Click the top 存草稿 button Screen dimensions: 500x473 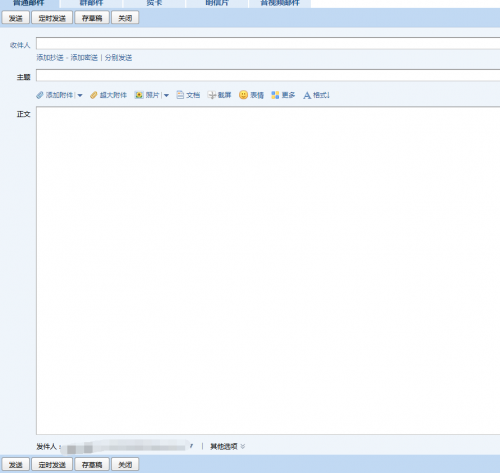pos(92,18)
